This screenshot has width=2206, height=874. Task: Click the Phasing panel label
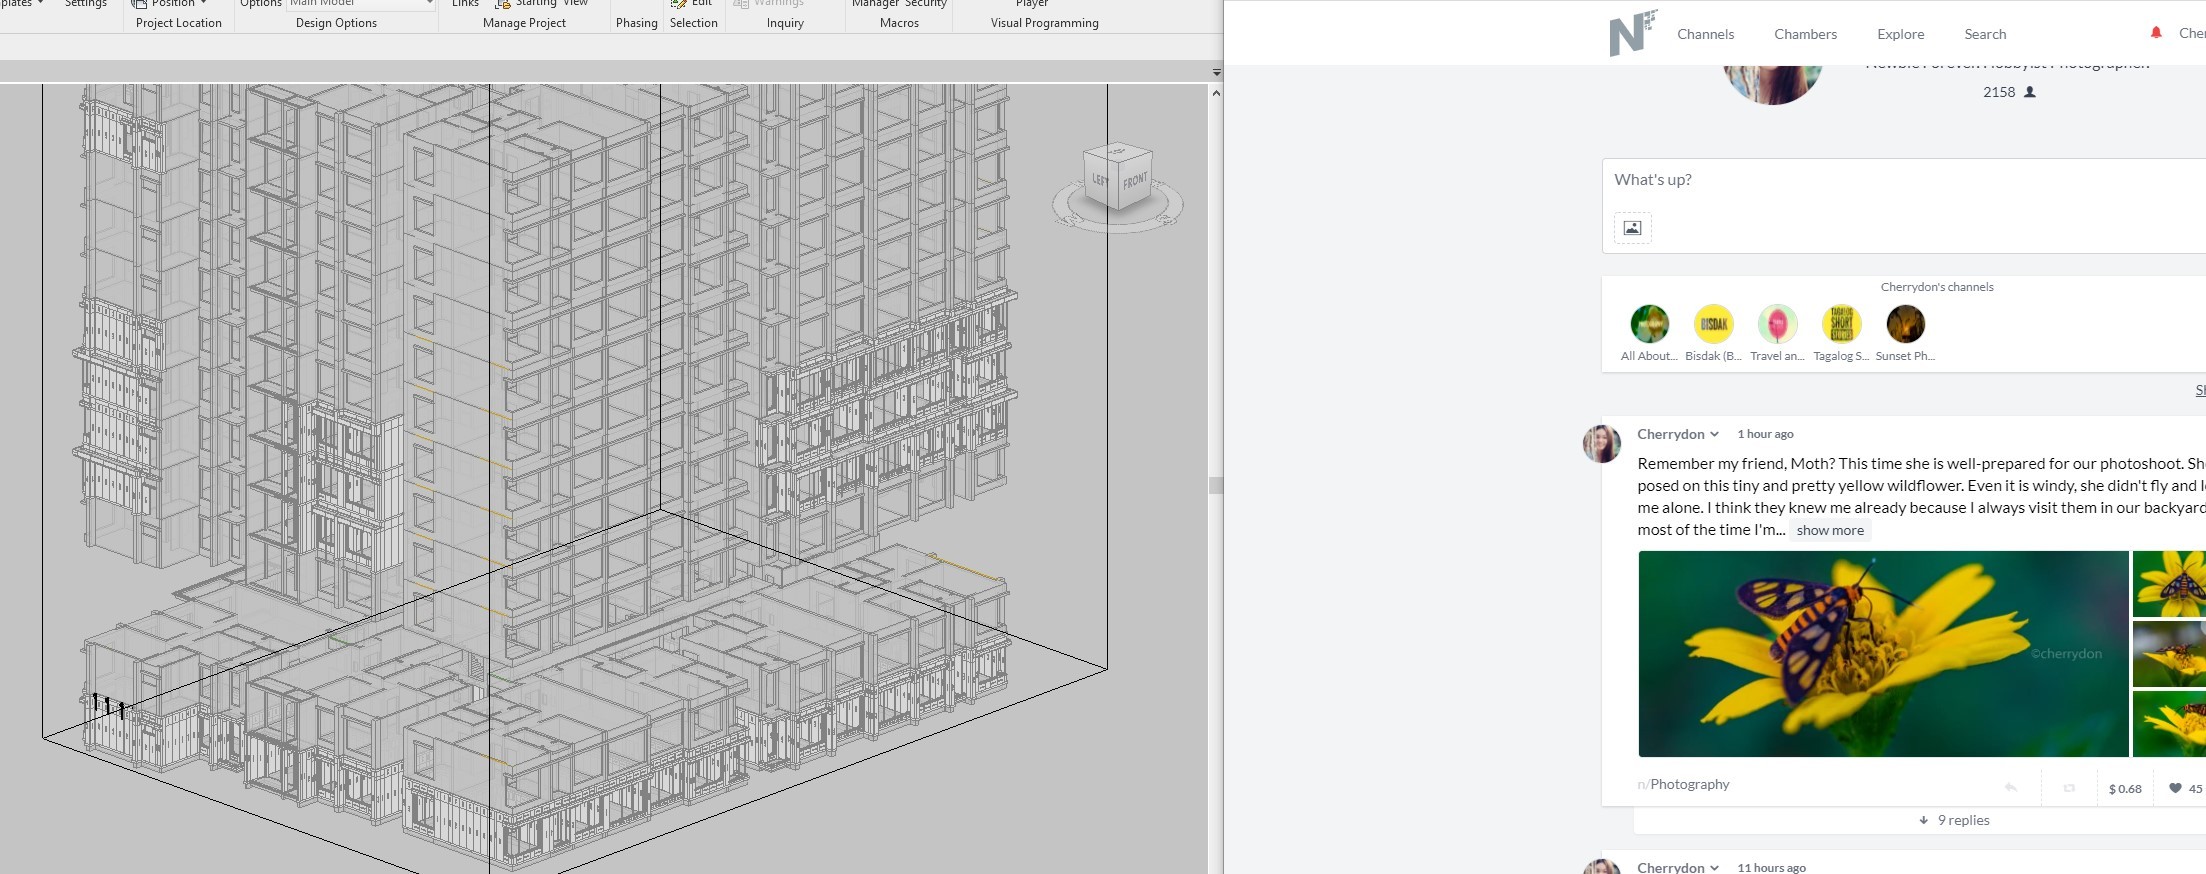coord(637,23)
